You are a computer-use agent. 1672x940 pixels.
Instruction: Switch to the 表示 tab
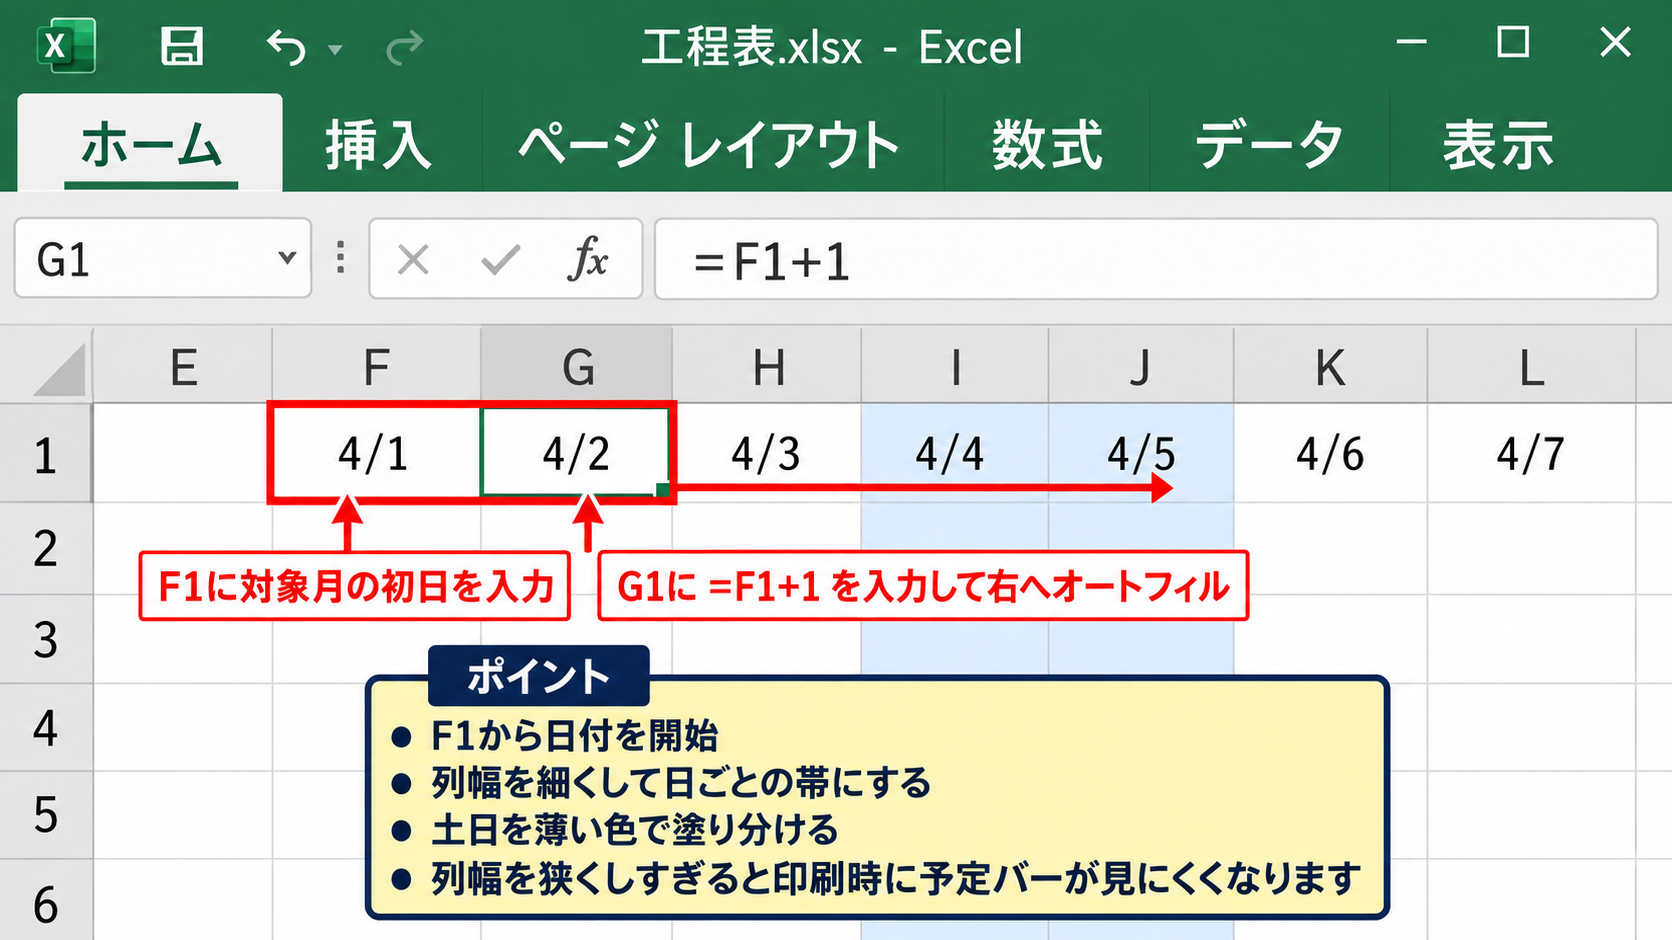click(x=1497, y=144)
